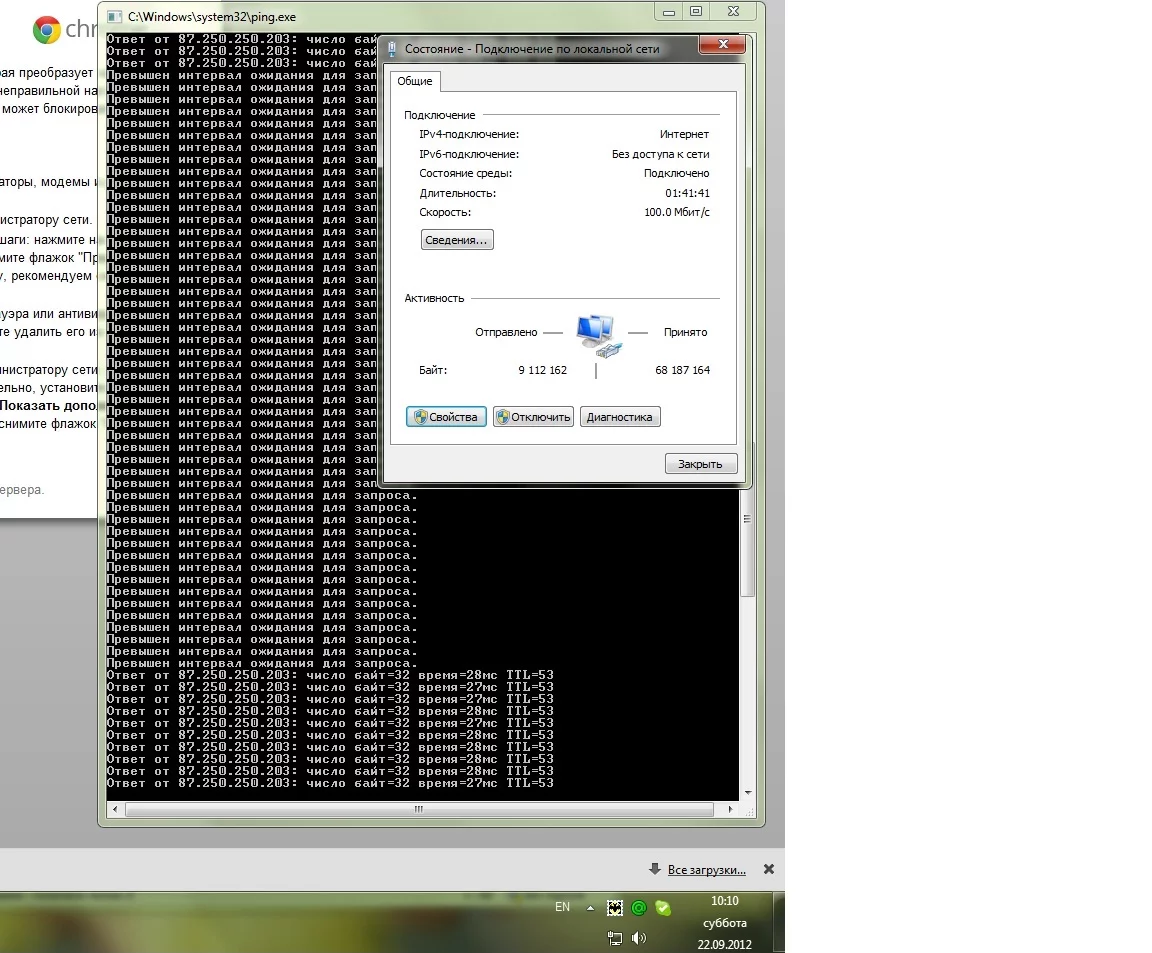Run the Диагностика button

point(620,417)
